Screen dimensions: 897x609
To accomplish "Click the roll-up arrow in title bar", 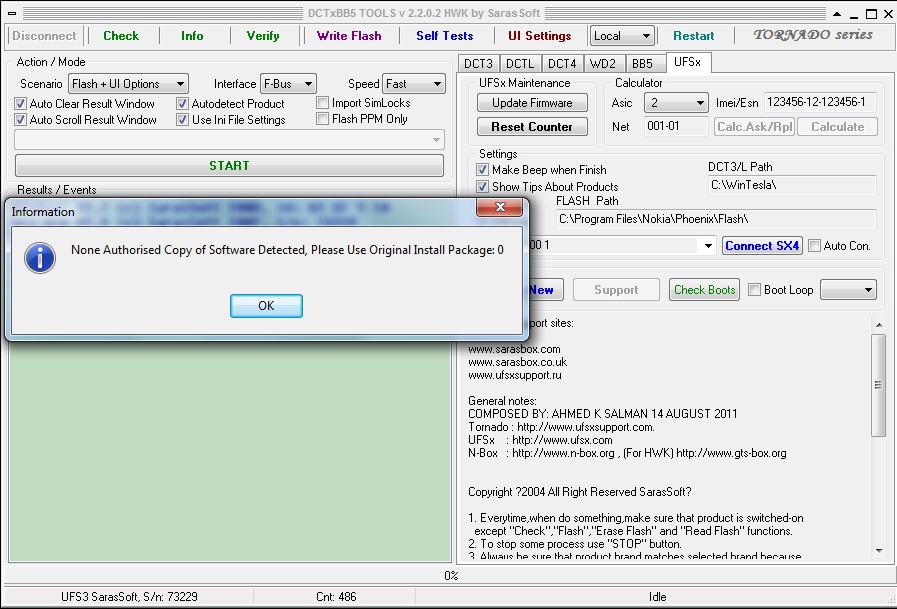I will point(836,14).
